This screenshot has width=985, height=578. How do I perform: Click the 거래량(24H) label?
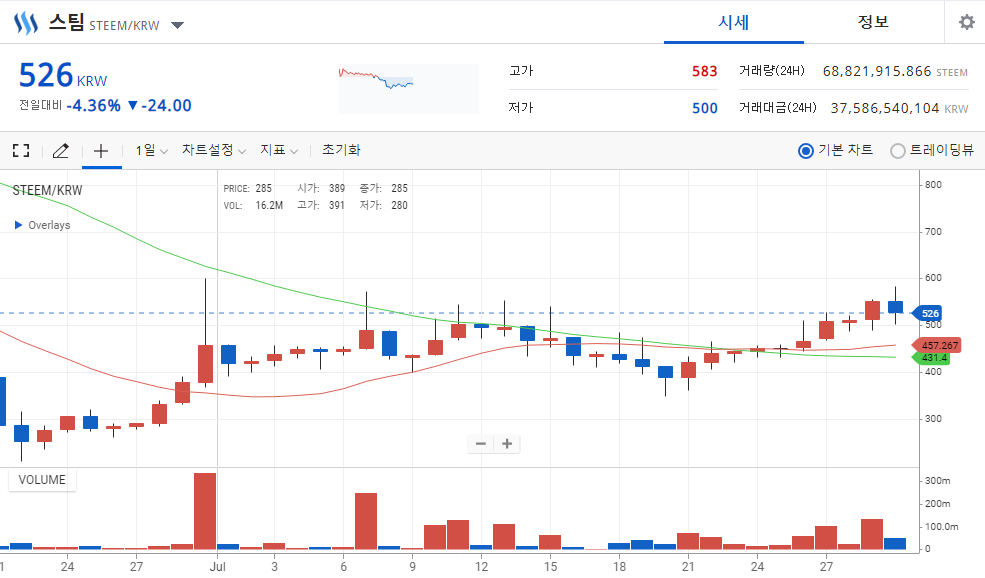coord(771,70)
